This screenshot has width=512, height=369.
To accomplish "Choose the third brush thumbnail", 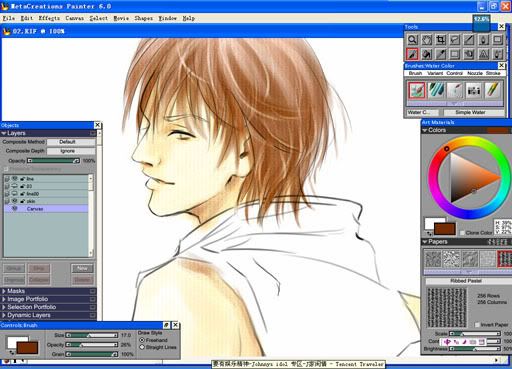I will tap(455, 90).
